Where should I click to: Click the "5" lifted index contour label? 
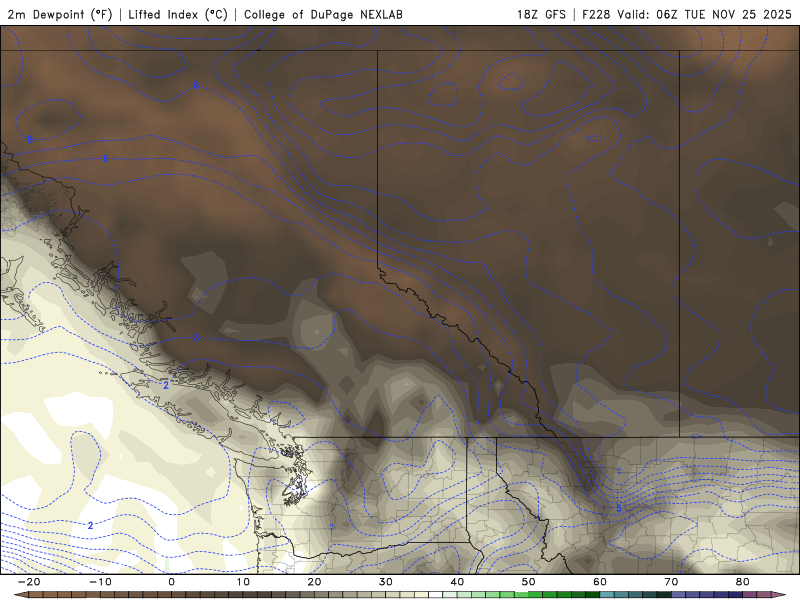click(x=619, y=508)
